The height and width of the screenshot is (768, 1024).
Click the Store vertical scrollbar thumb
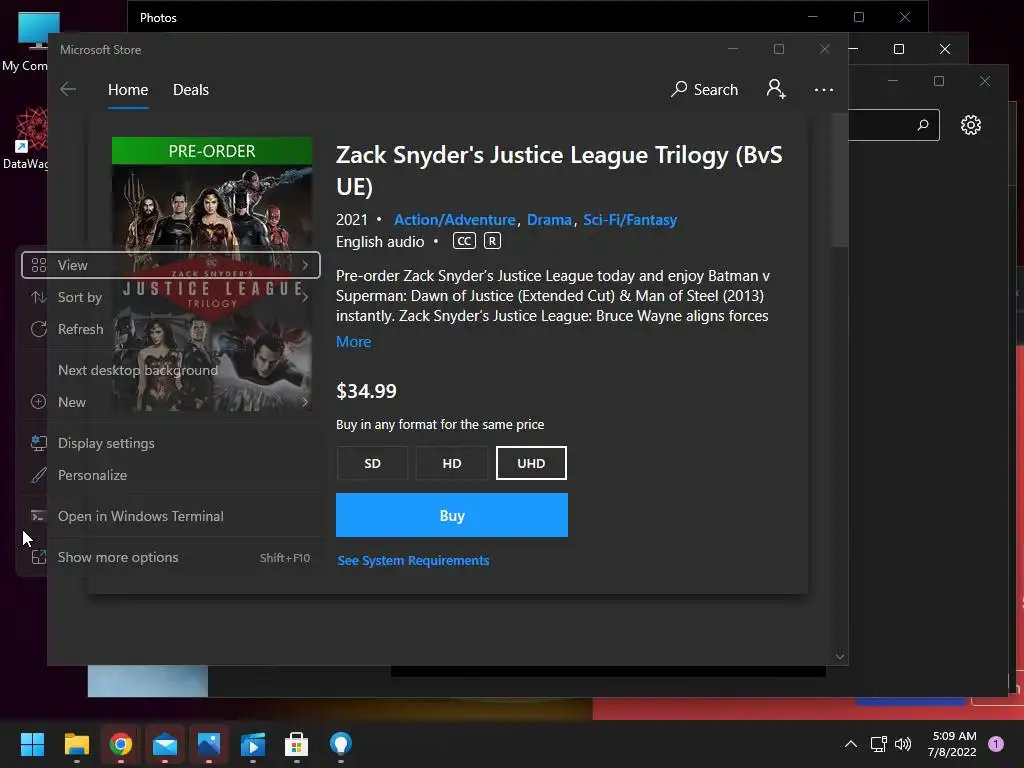tap(840, 180)
